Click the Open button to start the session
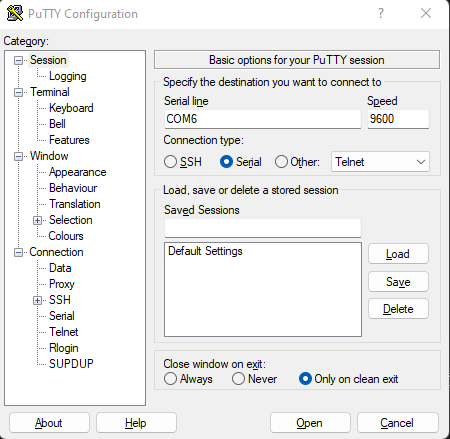This screenshot has width=450, height=439. pyautogui.click(x=310, y=423)
